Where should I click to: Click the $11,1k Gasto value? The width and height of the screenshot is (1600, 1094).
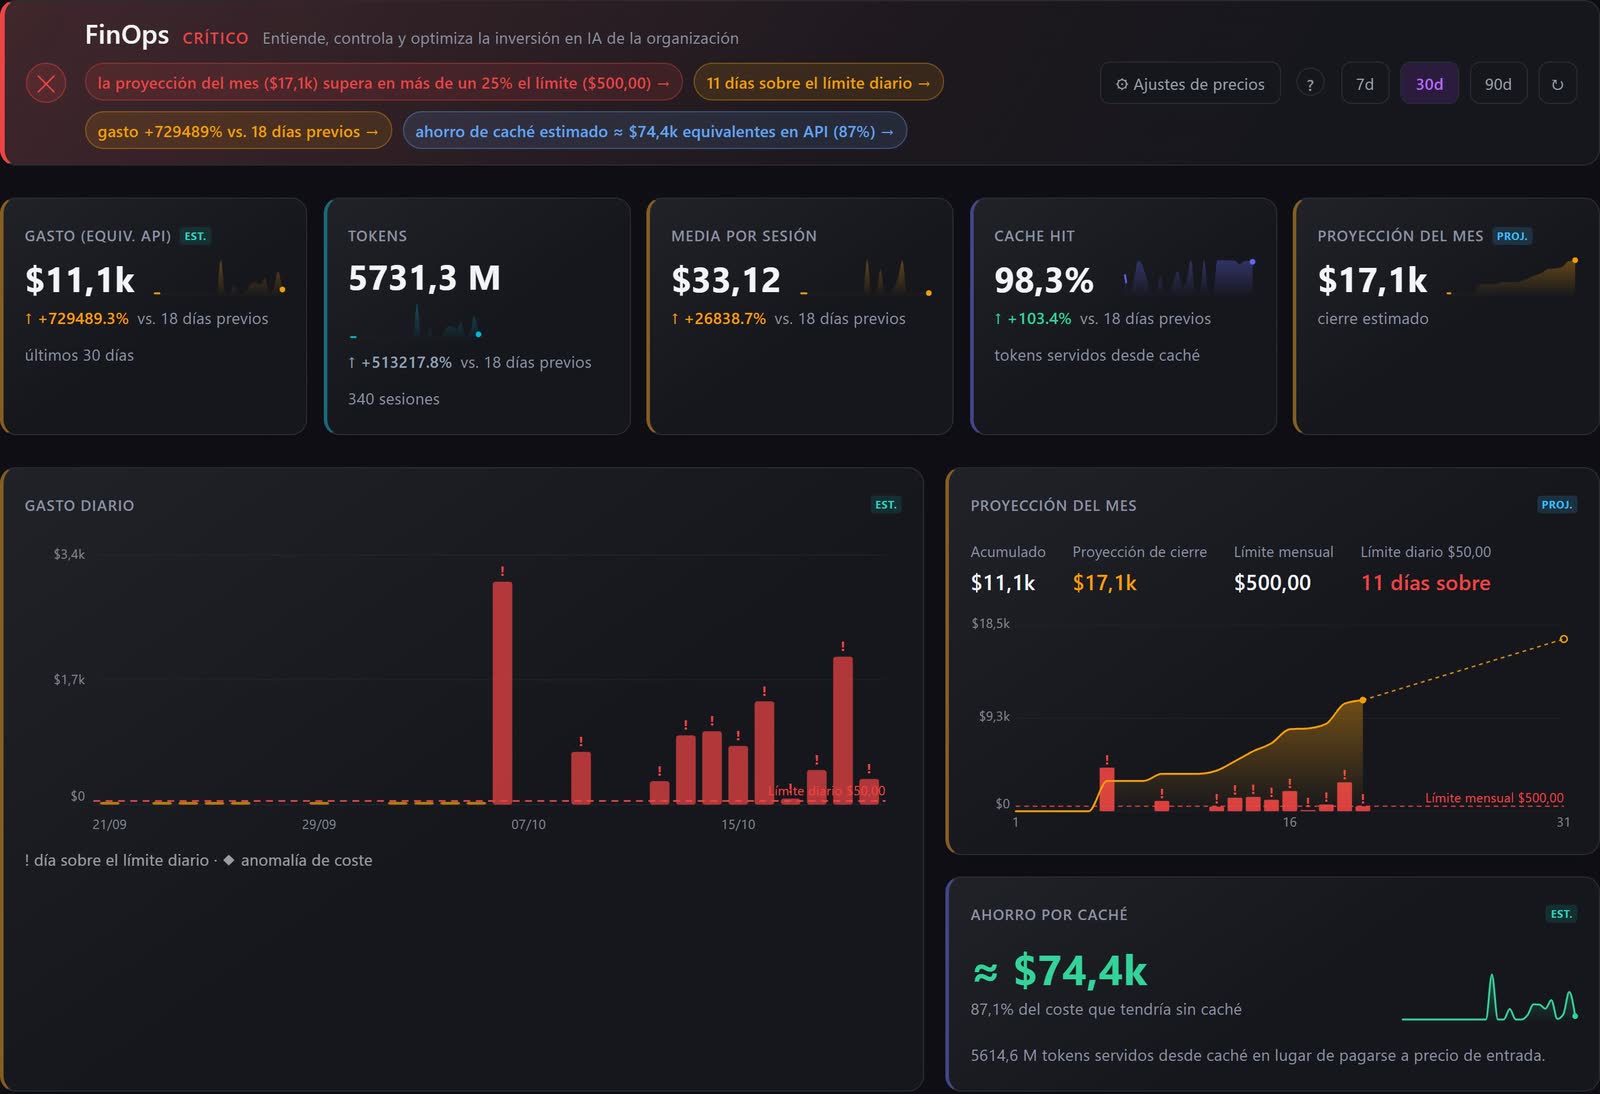(x=80, y=280)
